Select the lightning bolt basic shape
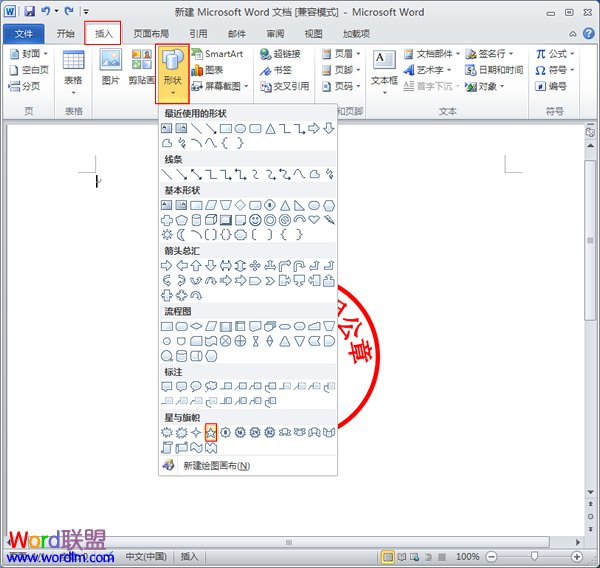Viewport: 600px width, 568px height. click(329, 220)
